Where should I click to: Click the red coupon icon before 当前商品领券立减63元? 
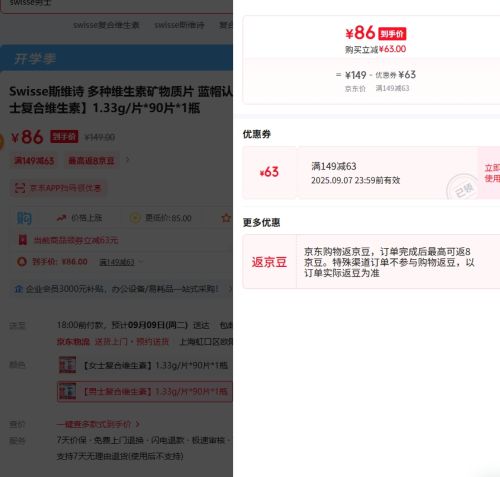click(23, 240)
